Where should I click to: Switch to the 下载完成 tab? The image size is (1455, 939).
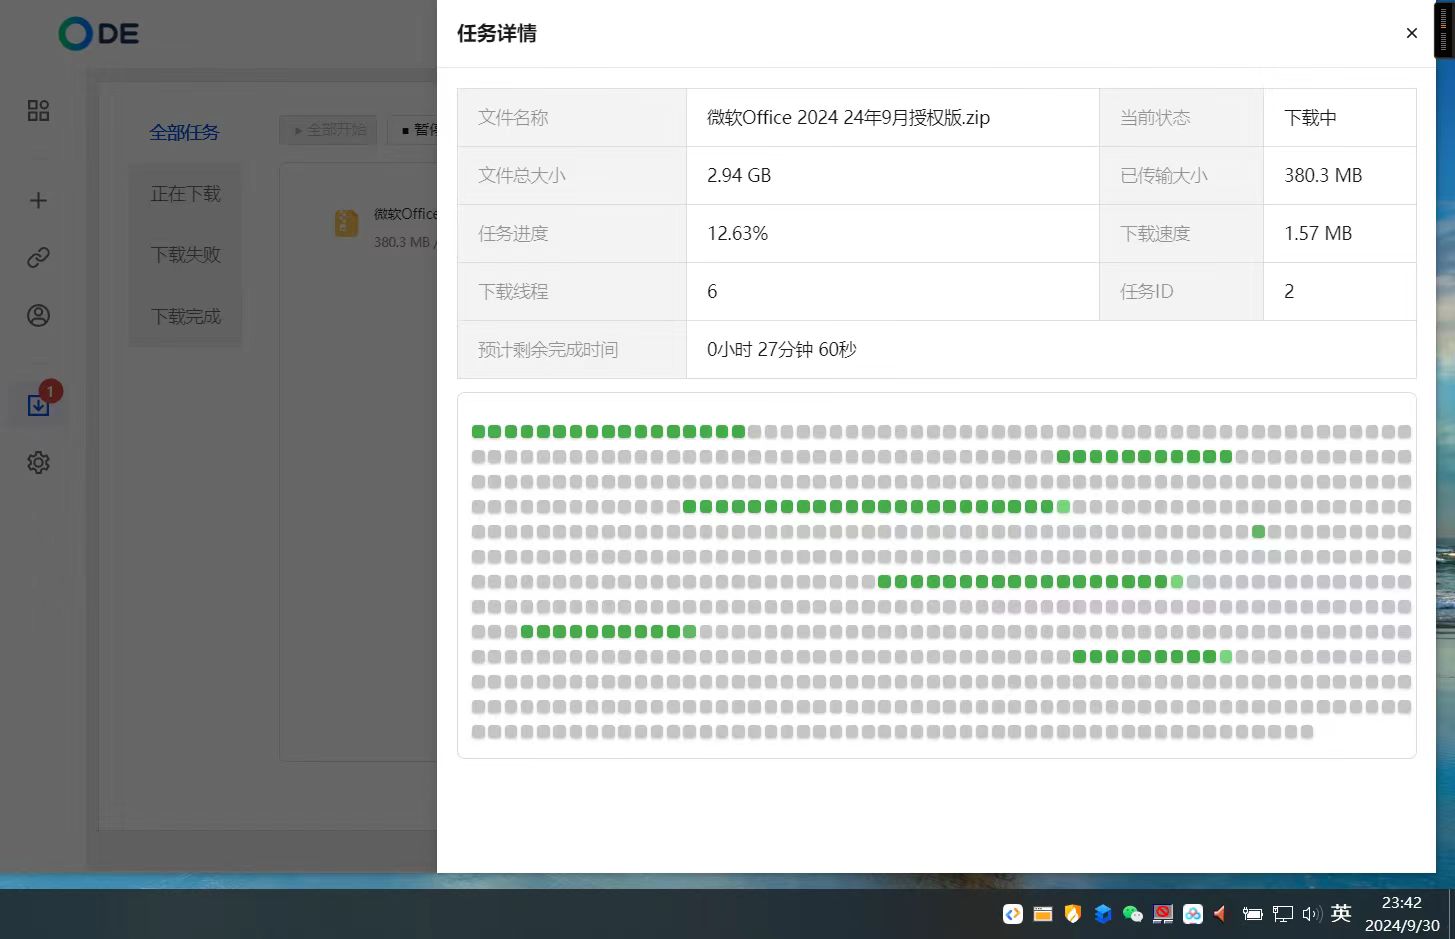[x=185, y=316]
